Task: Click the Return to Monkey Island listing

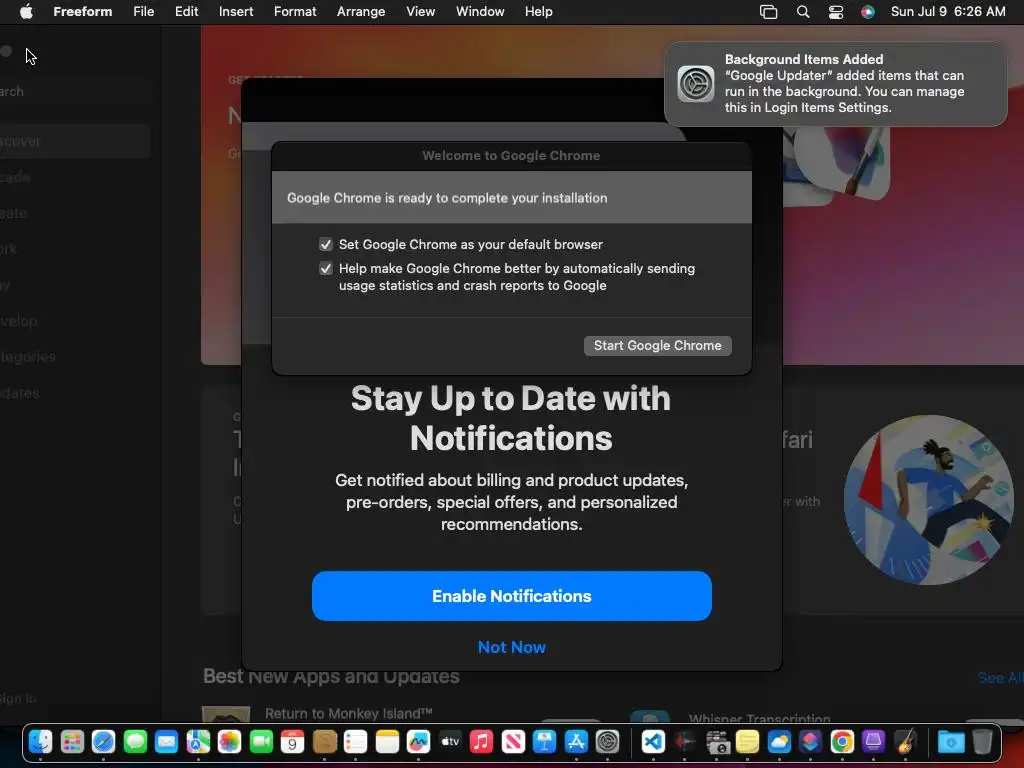Action: coord(348,713)
